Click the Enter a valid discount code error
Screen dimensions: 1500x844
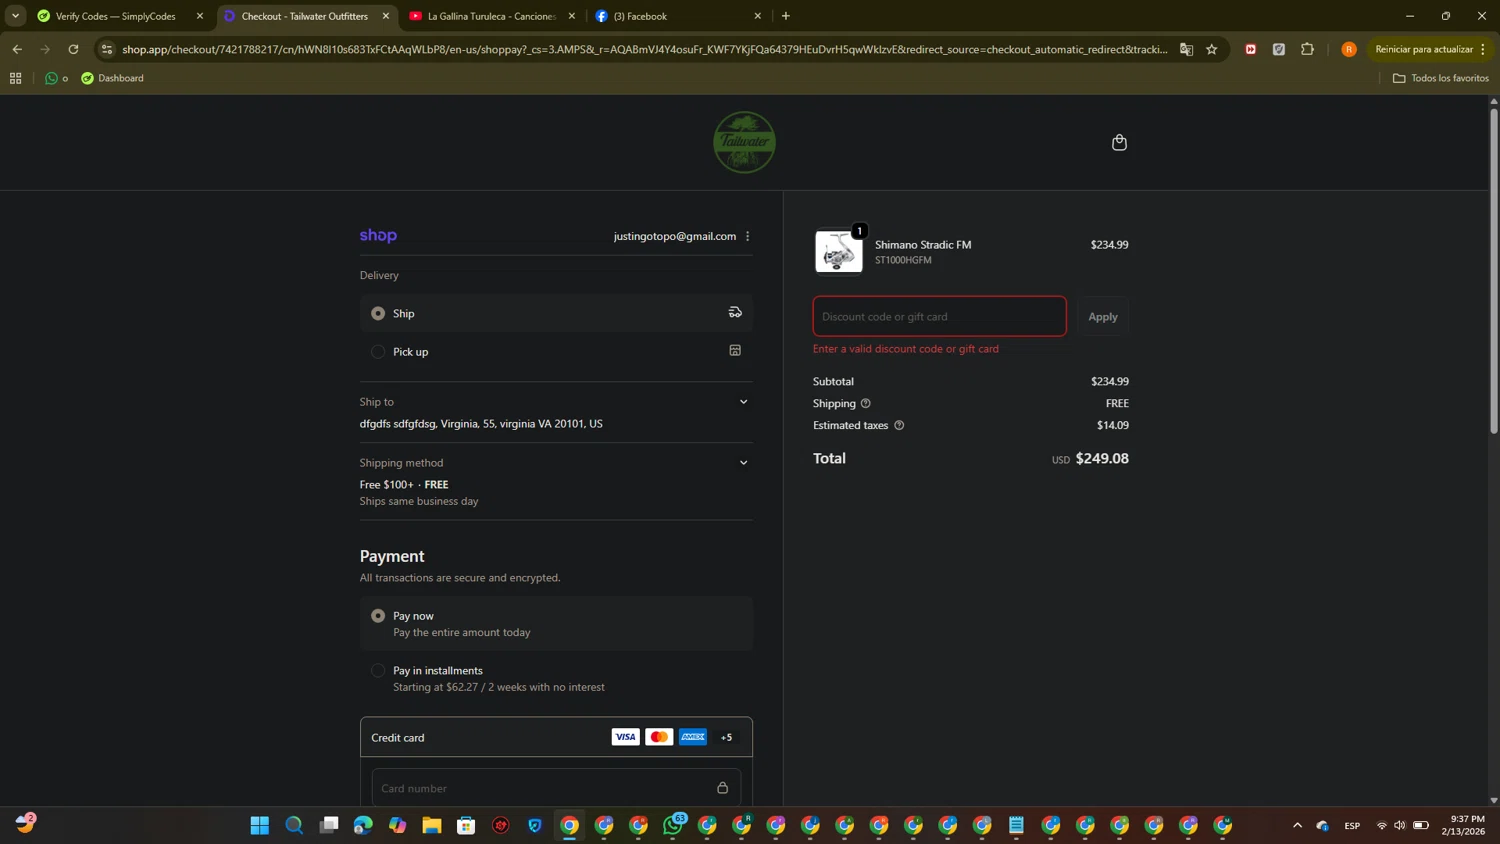(906, 349)
